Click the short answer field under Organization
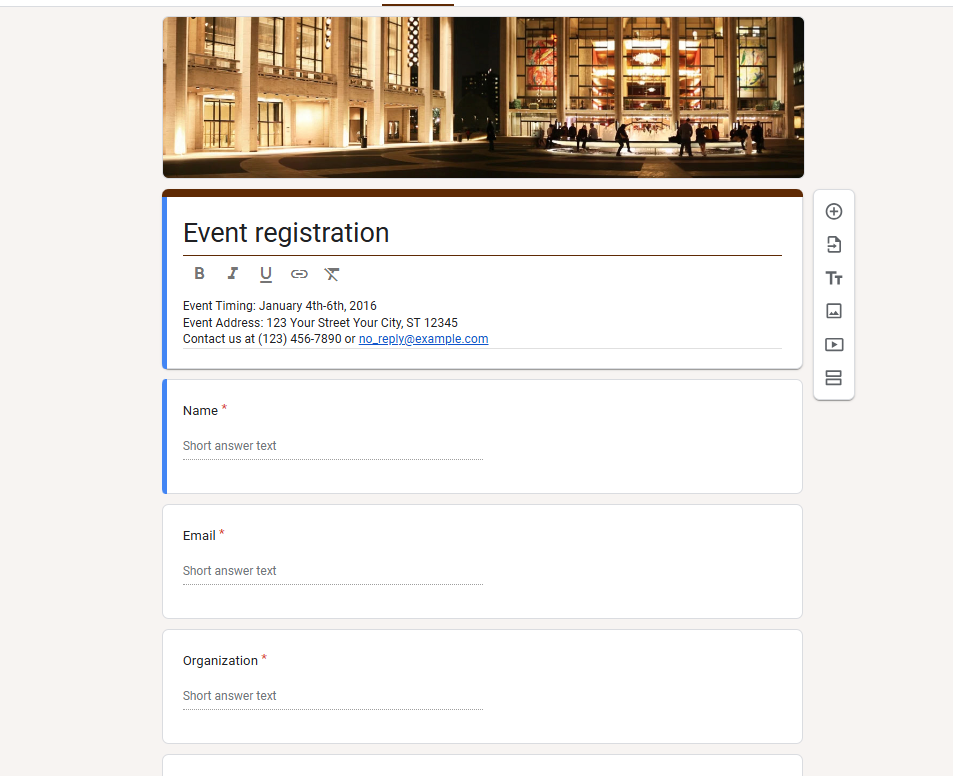The image size is (953, 776). [332, 696]
